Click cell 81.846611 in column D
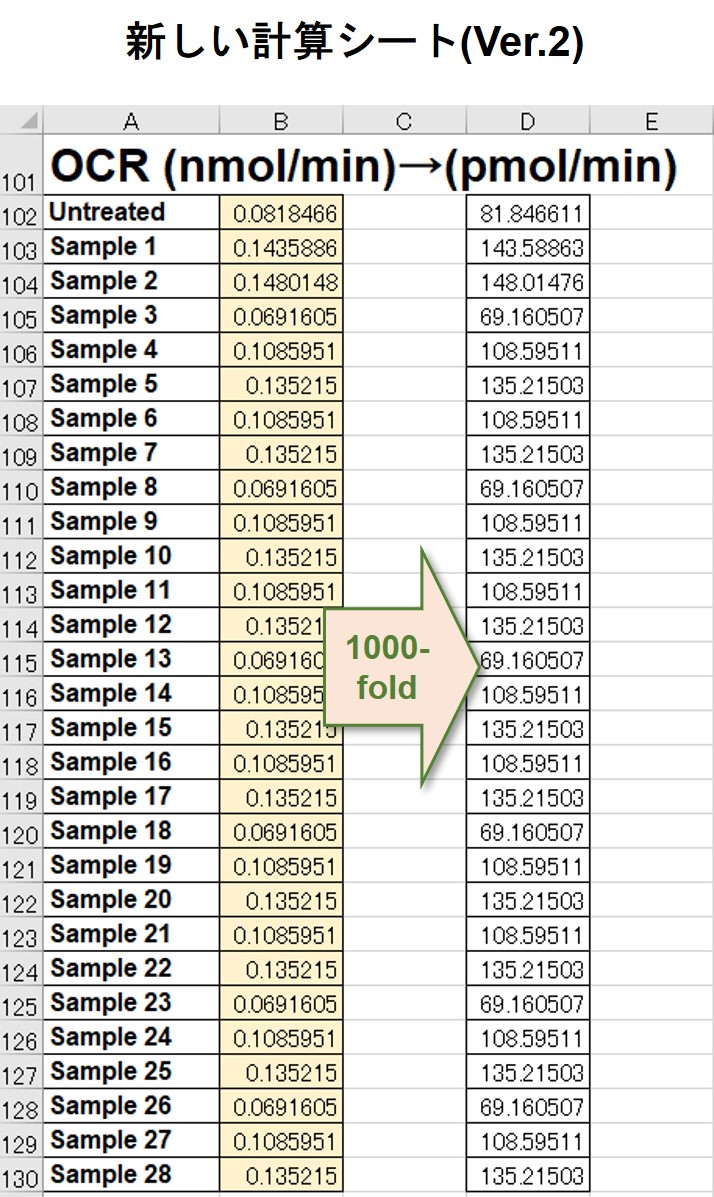714x1197 pixels. 528,212
